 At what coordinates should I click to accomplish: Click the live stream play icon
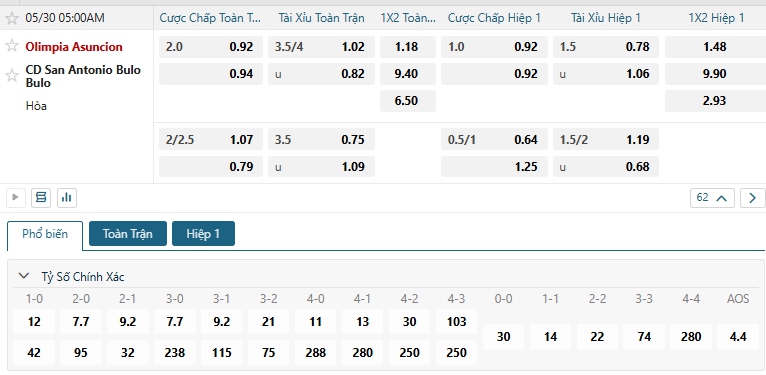(x=15, y=197)
